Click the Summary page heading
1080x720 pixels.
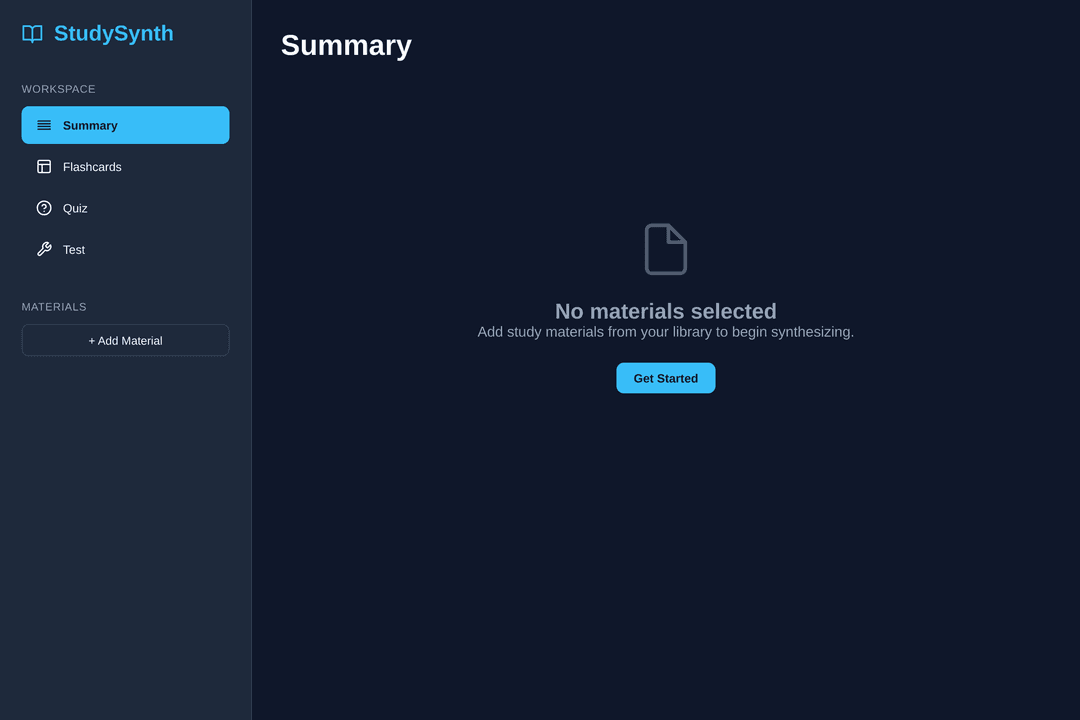click(x=346, y=45)
